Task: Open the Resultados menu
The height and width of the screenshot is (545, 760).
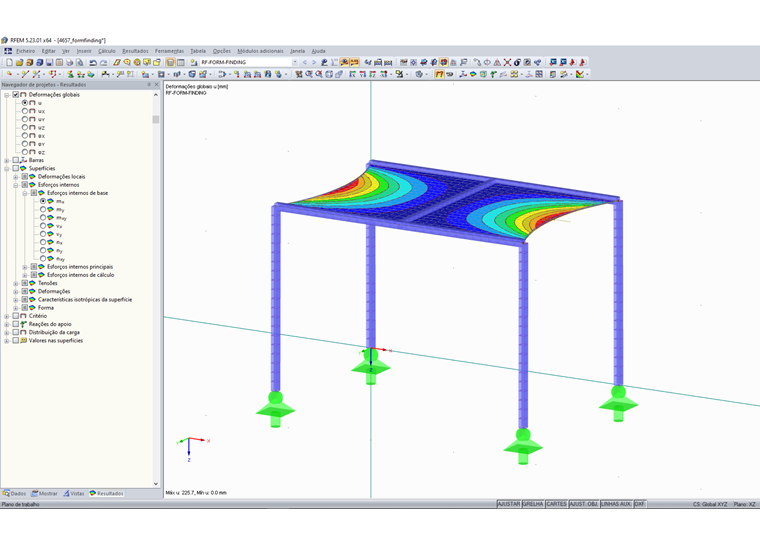Action: [135, 51]
